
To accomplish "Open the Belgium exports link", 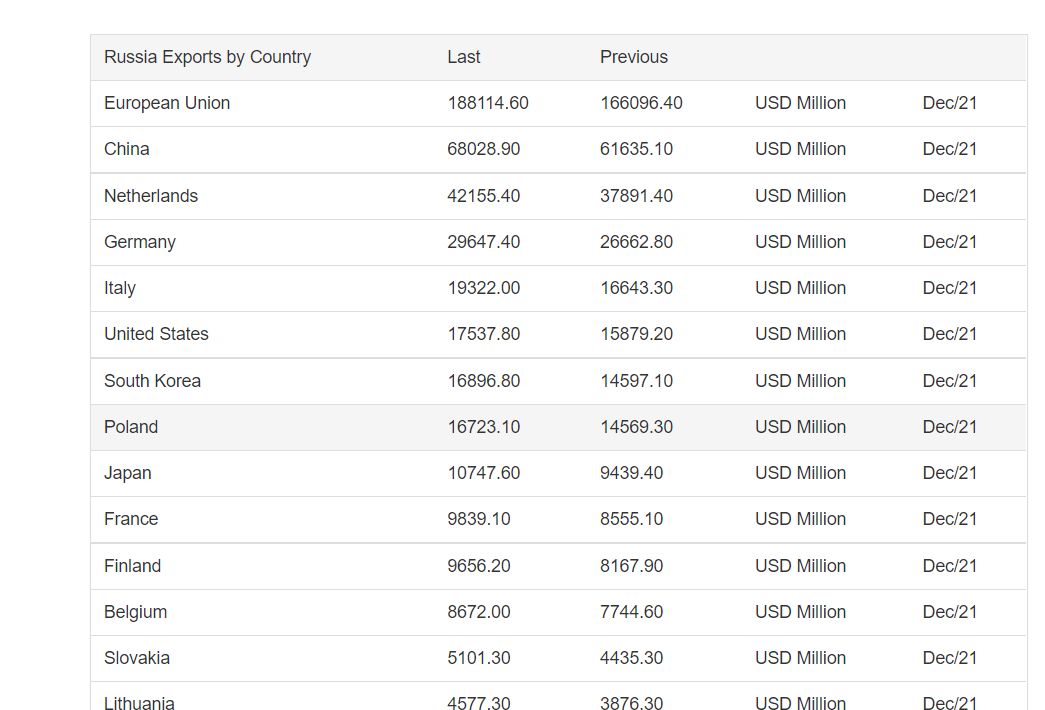I will pos(135,612).
